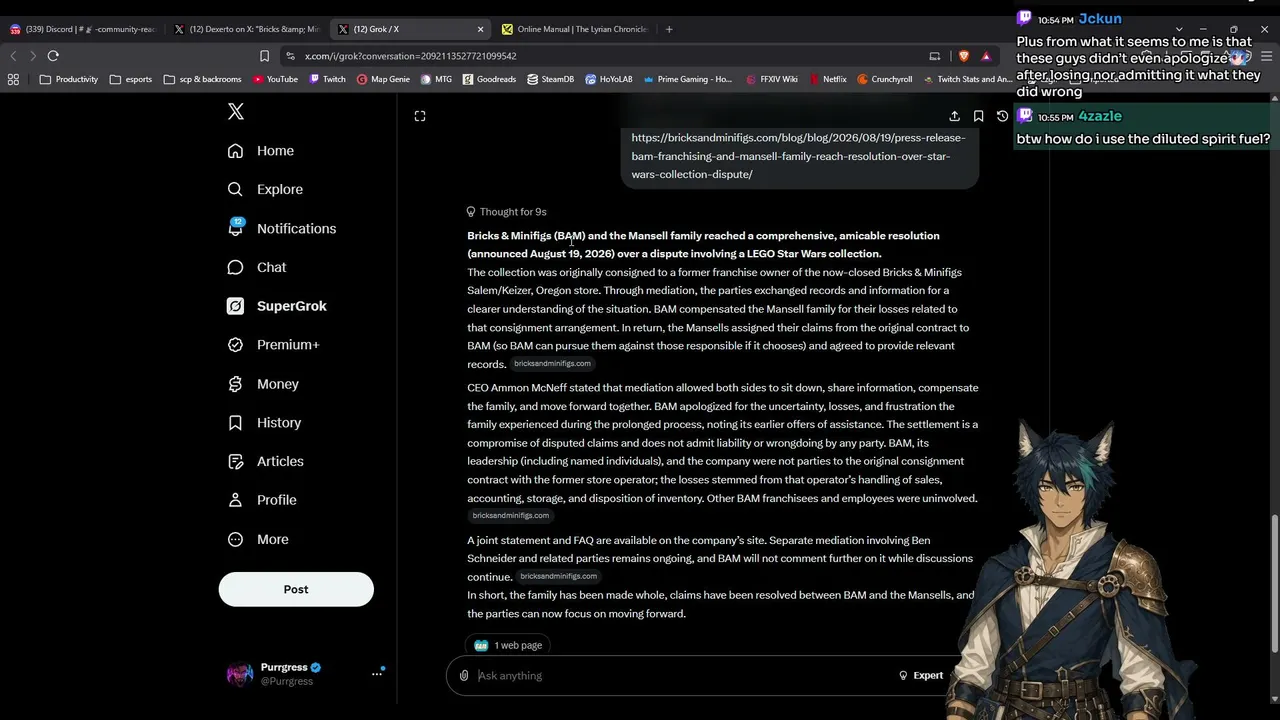Open the YouTube bookmark
Screen dimensions: 1280x720
tap(275, 79)
